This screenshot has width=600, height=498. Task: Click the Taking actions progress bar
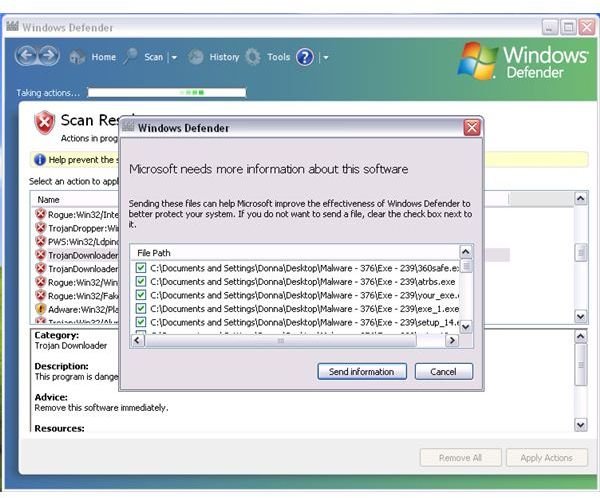pyautogui.click(x=166, y=93)
